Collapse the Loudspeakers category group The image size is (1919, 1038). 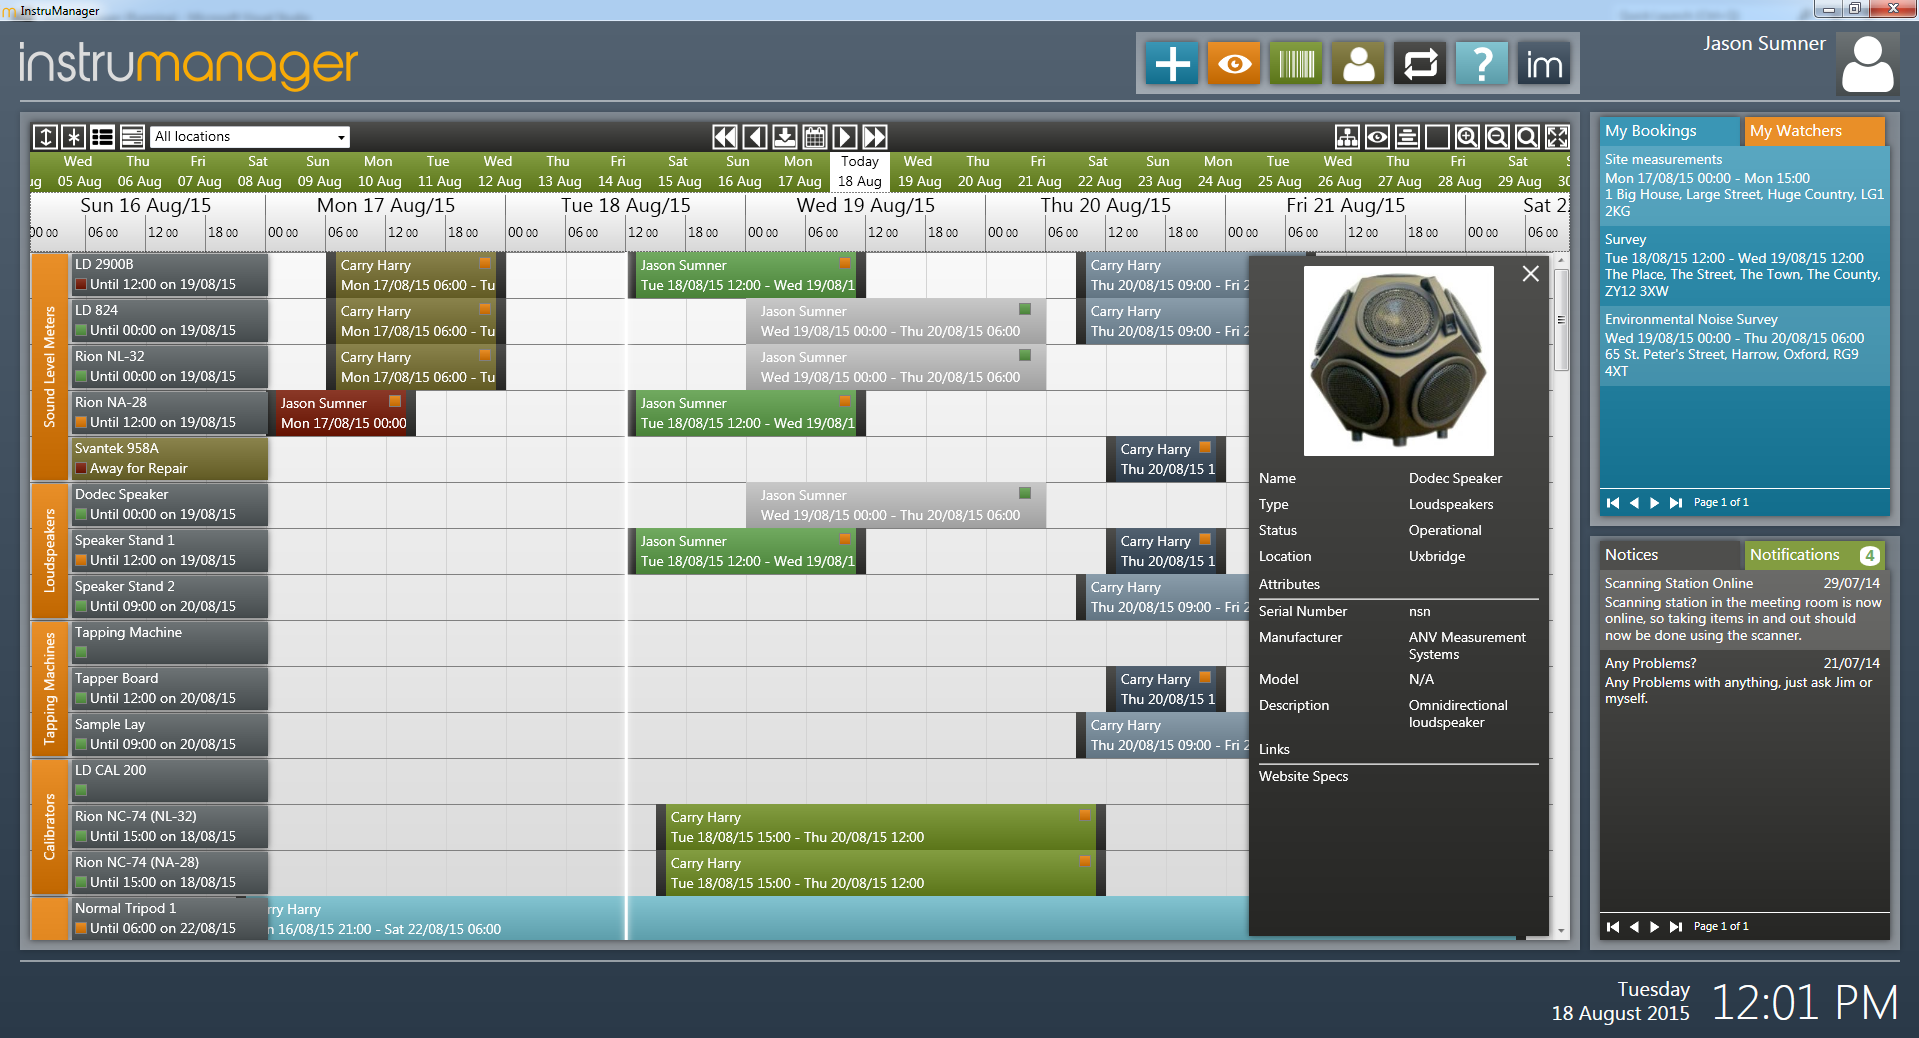(49, 550)
